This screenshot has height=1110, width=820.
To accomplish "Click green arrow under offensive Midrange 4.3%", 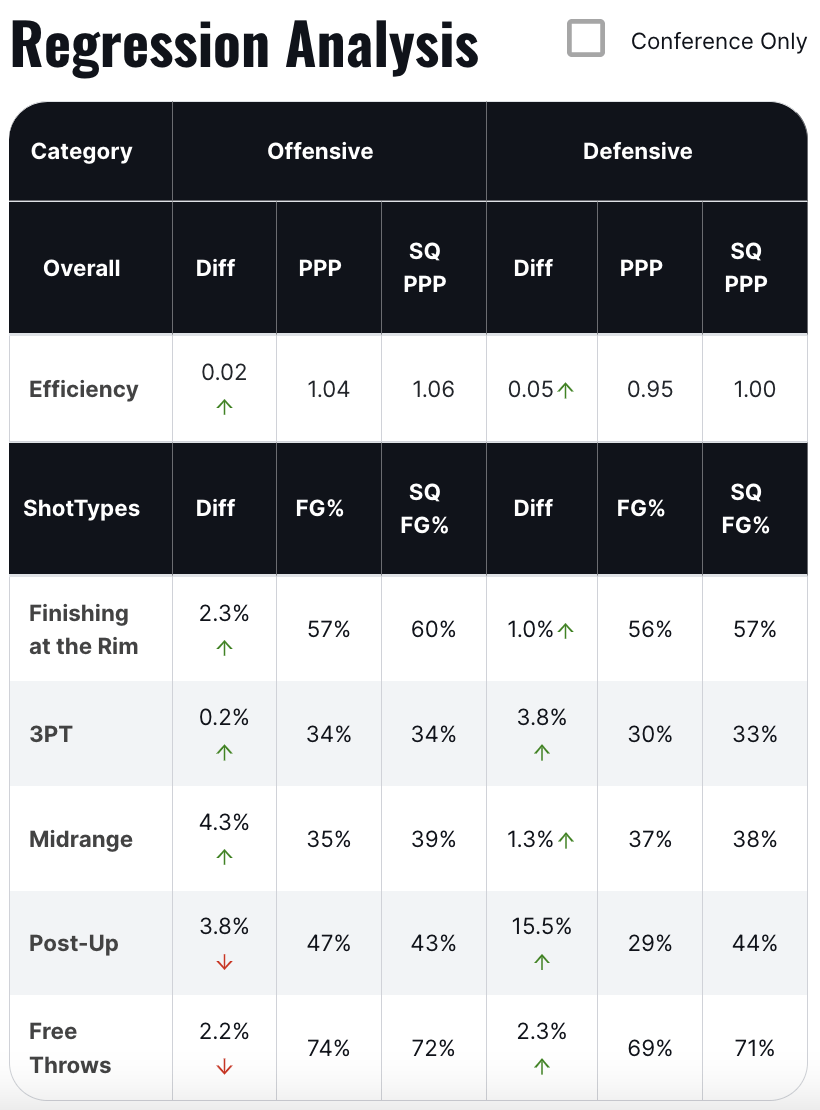I will click(x=224, y=857).
